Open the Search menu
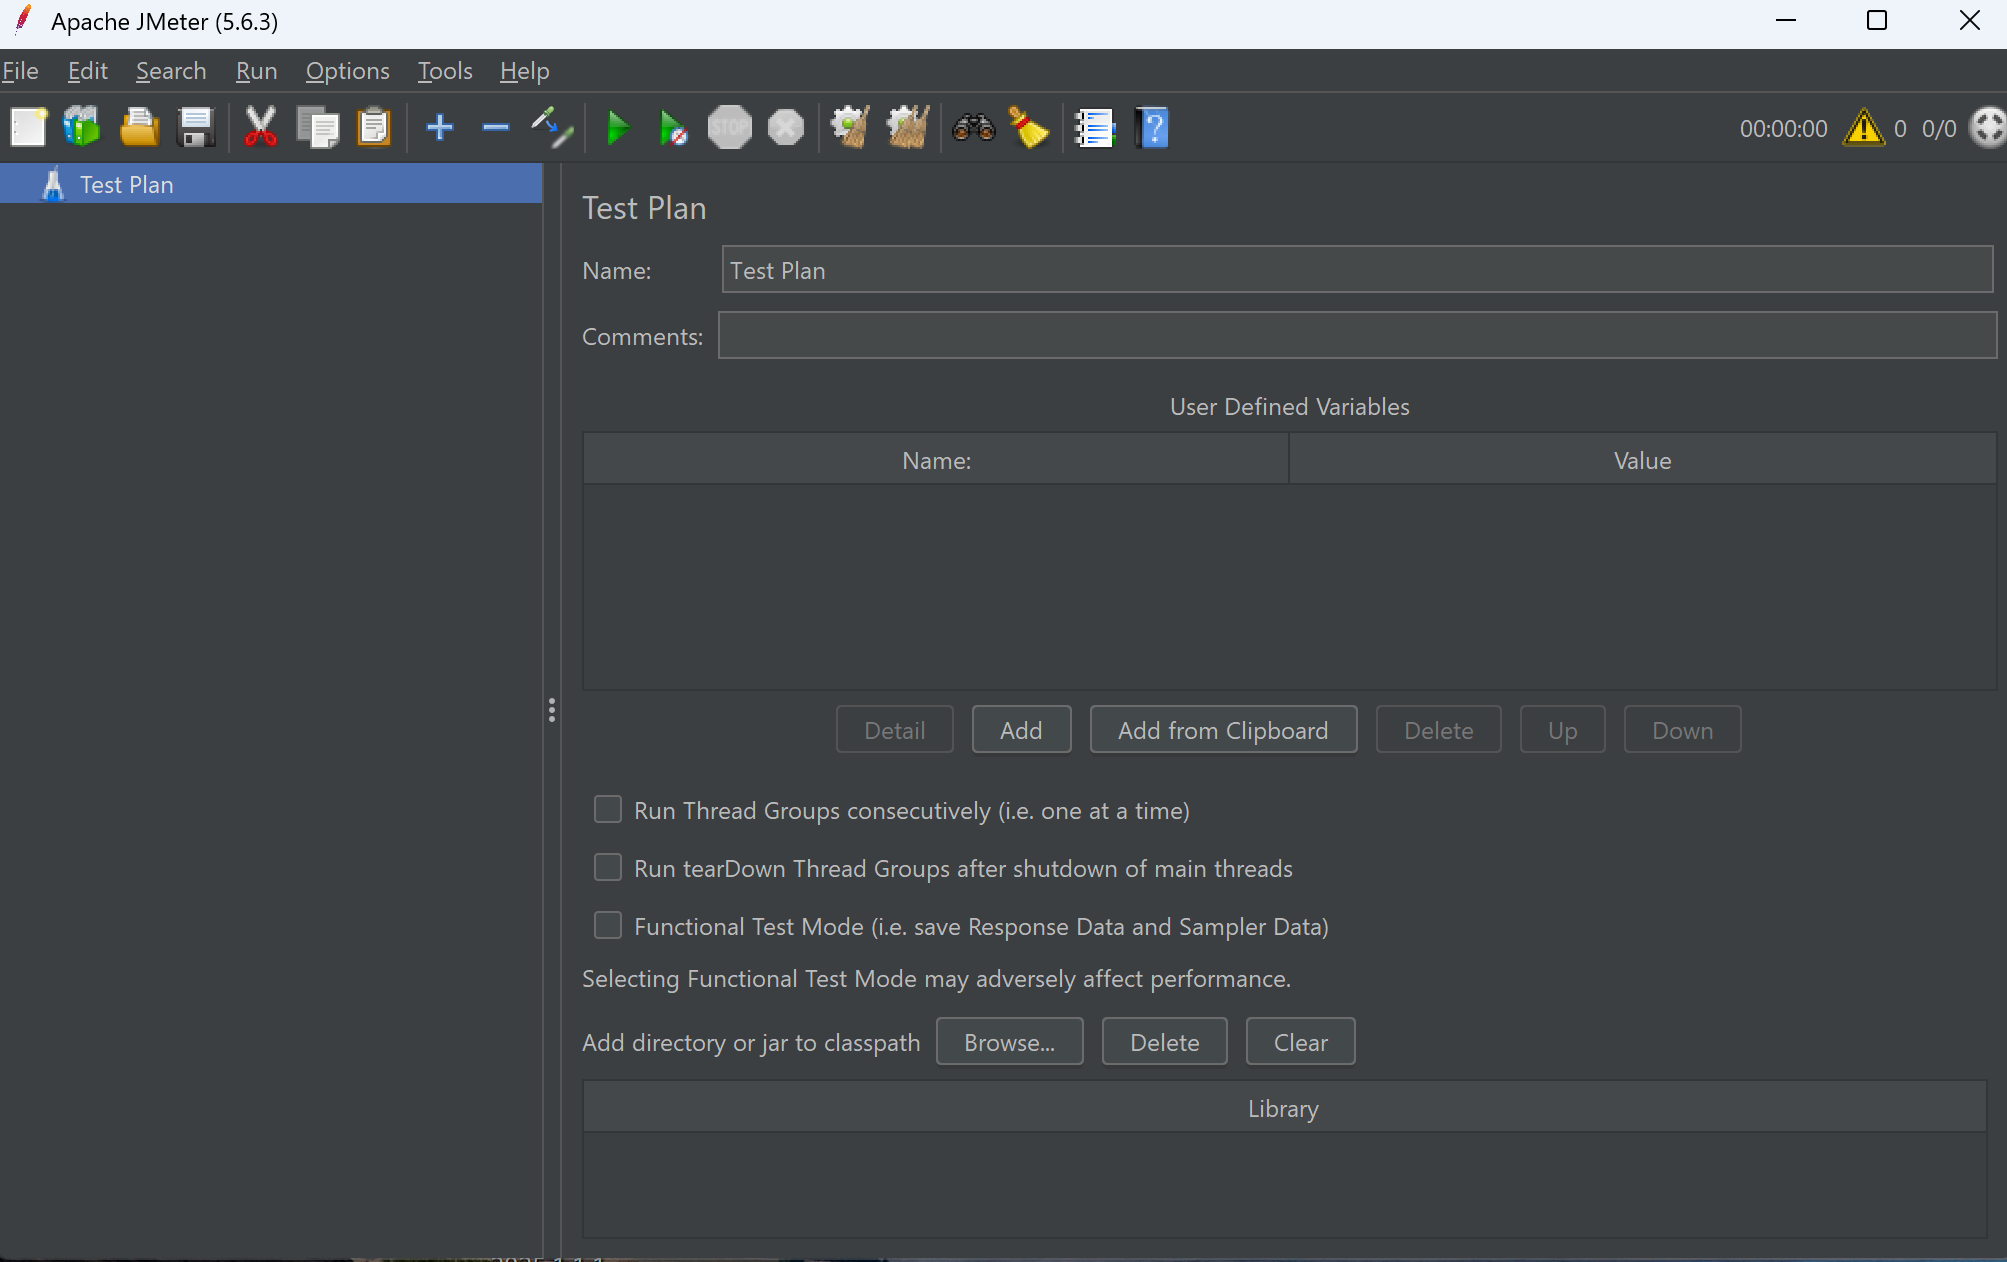This screenshot has width=2007, height=1262. (171, 71)
